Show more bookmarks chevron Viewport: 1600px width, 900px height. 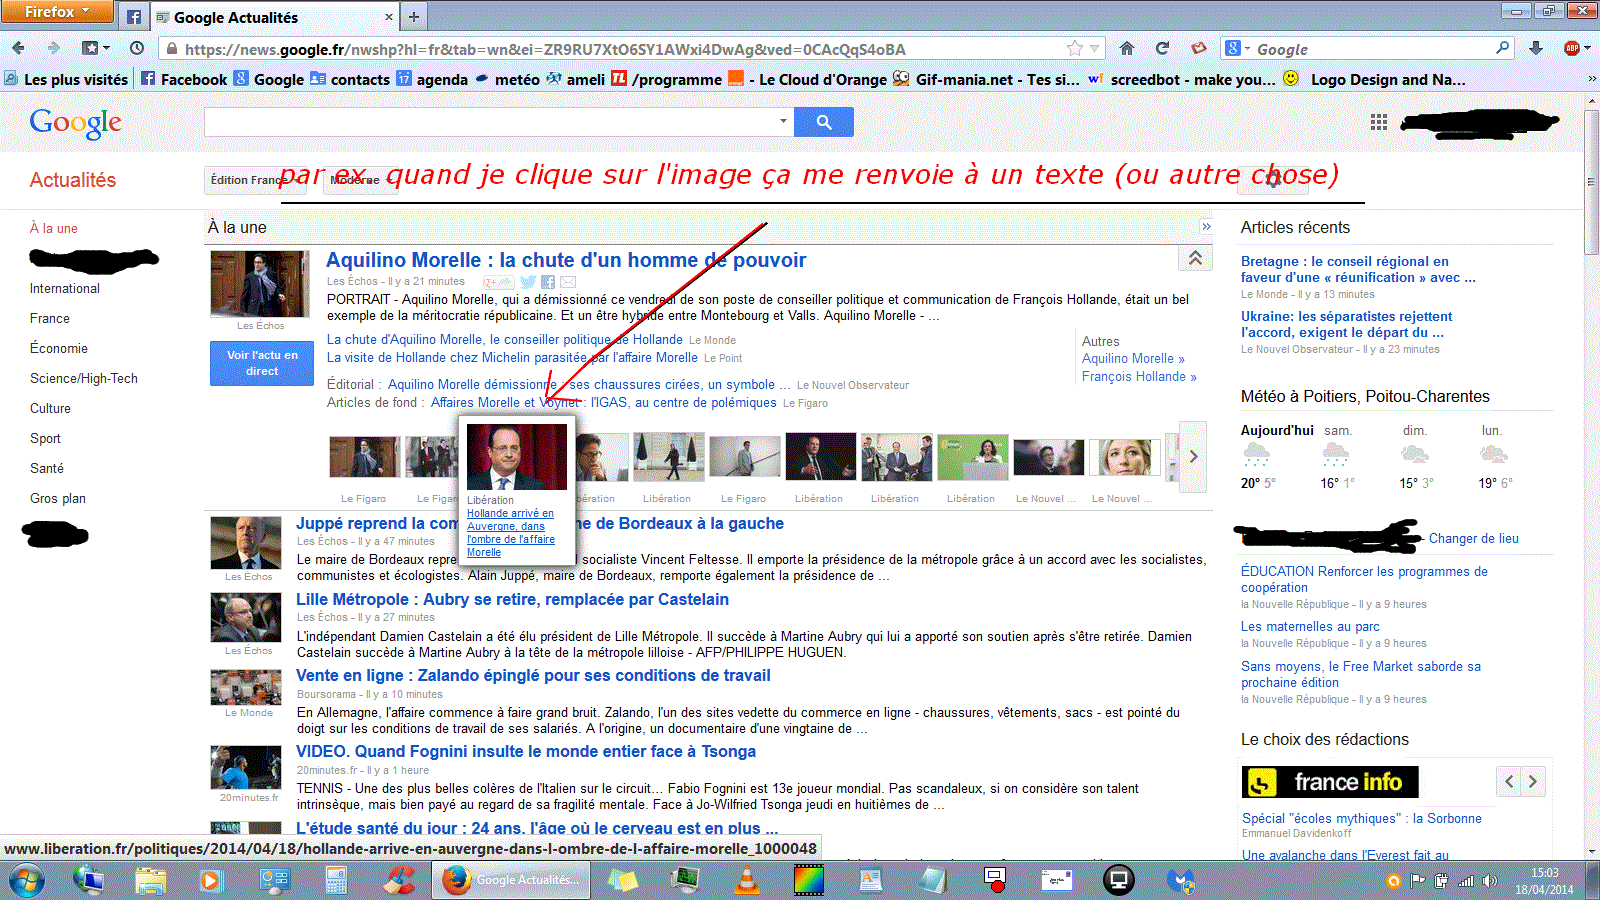[1593, 79]
